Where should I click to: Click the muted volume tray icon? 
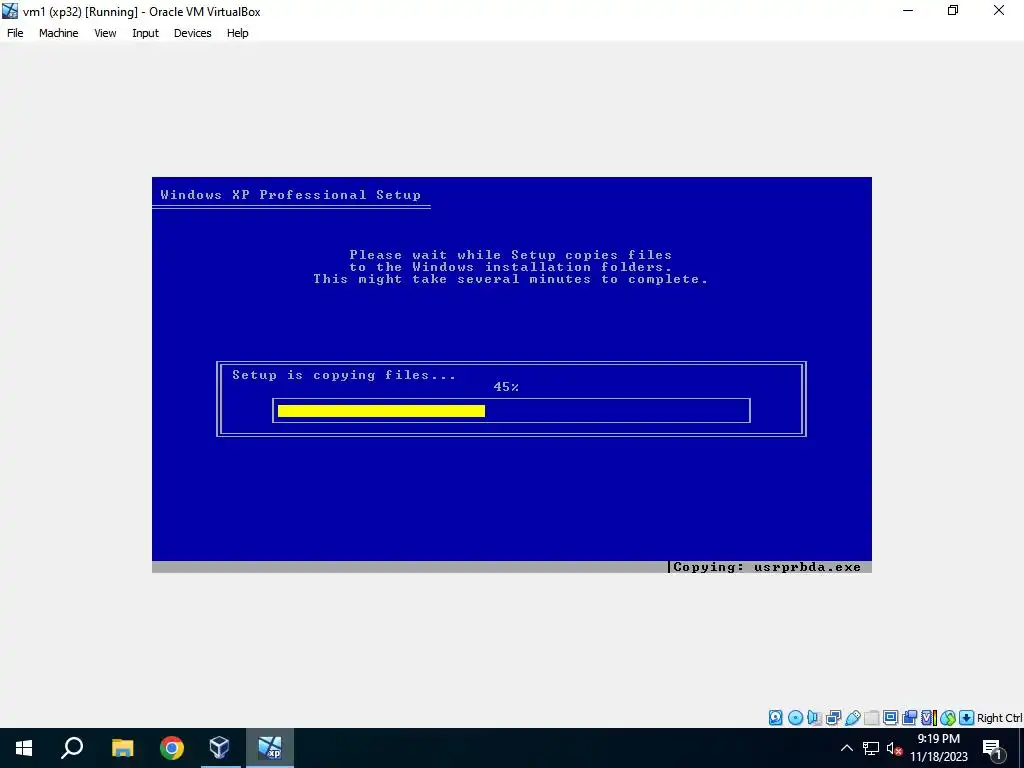click(x=895, y=749)
